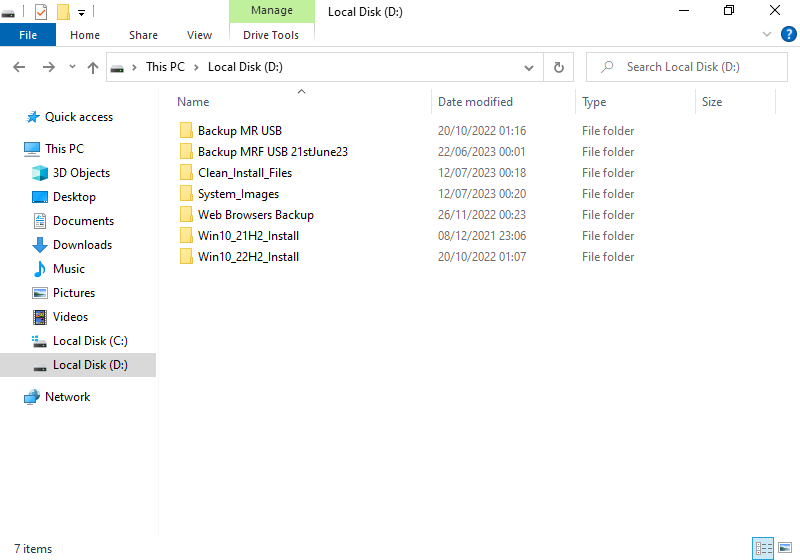
Task: Open recent locations dropdown arrow
Action: tap(72, 67)
